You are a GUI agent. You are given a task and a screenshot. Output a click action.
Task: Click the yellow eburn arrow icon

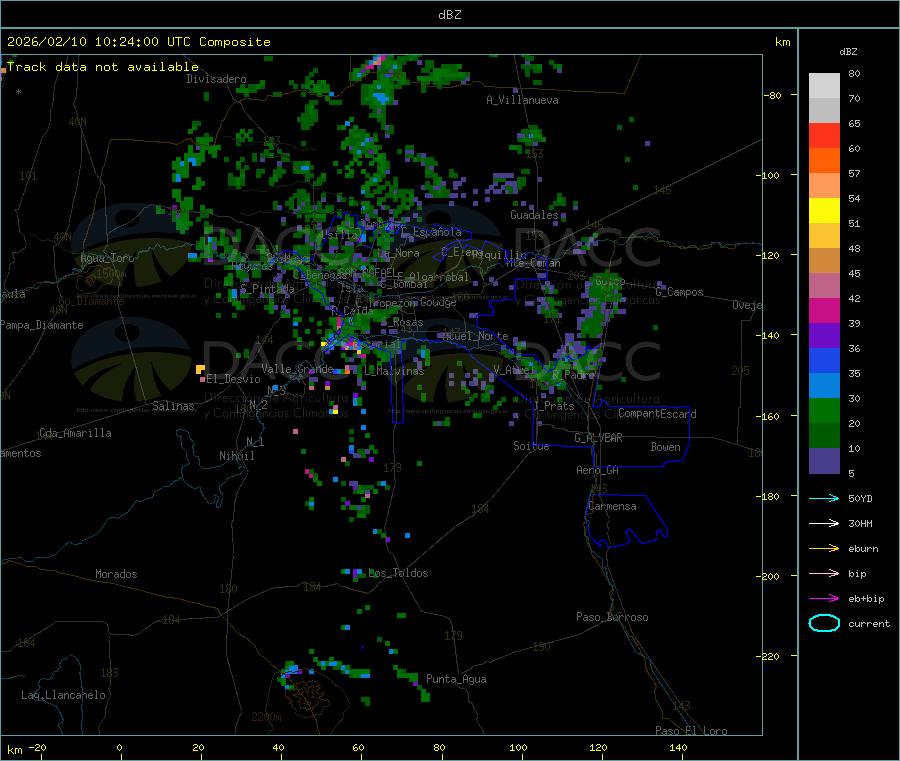[x=824, y=548]
